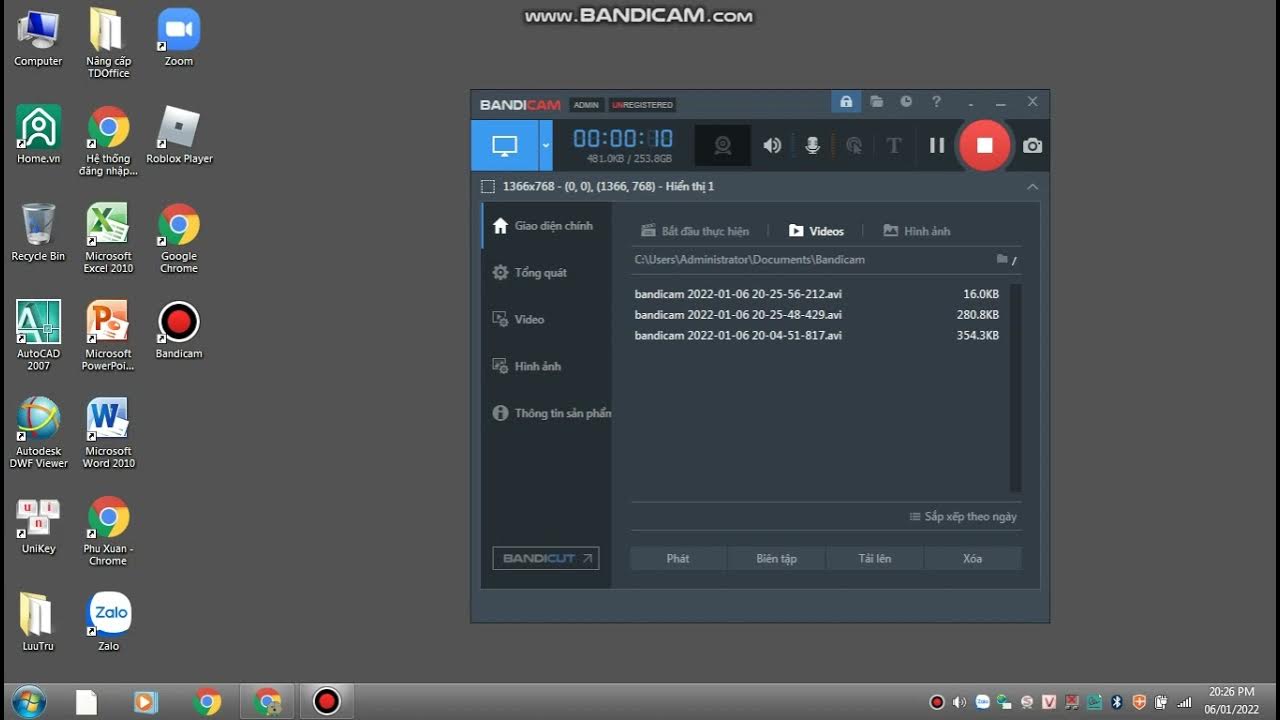
Task: Toggle the mouse cursor effect icon
Action: pos(854,145)
